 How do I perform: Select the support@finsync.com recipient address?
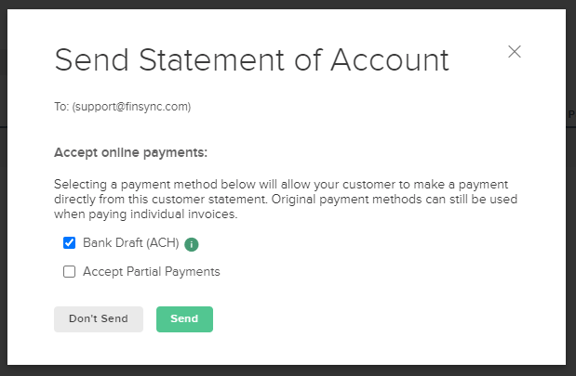[132, 107]
